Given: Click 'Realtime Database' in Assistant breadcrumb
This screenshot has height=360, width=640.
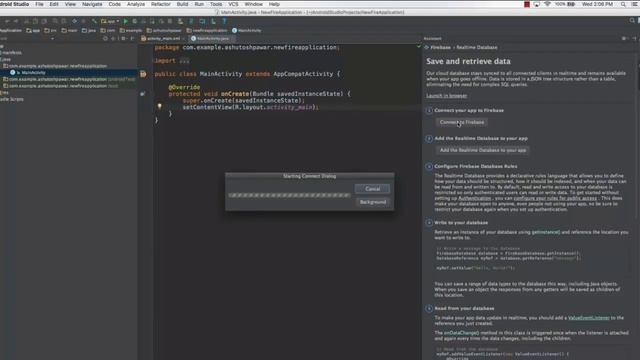Looking at the screenshot, I should pos(477,47).
